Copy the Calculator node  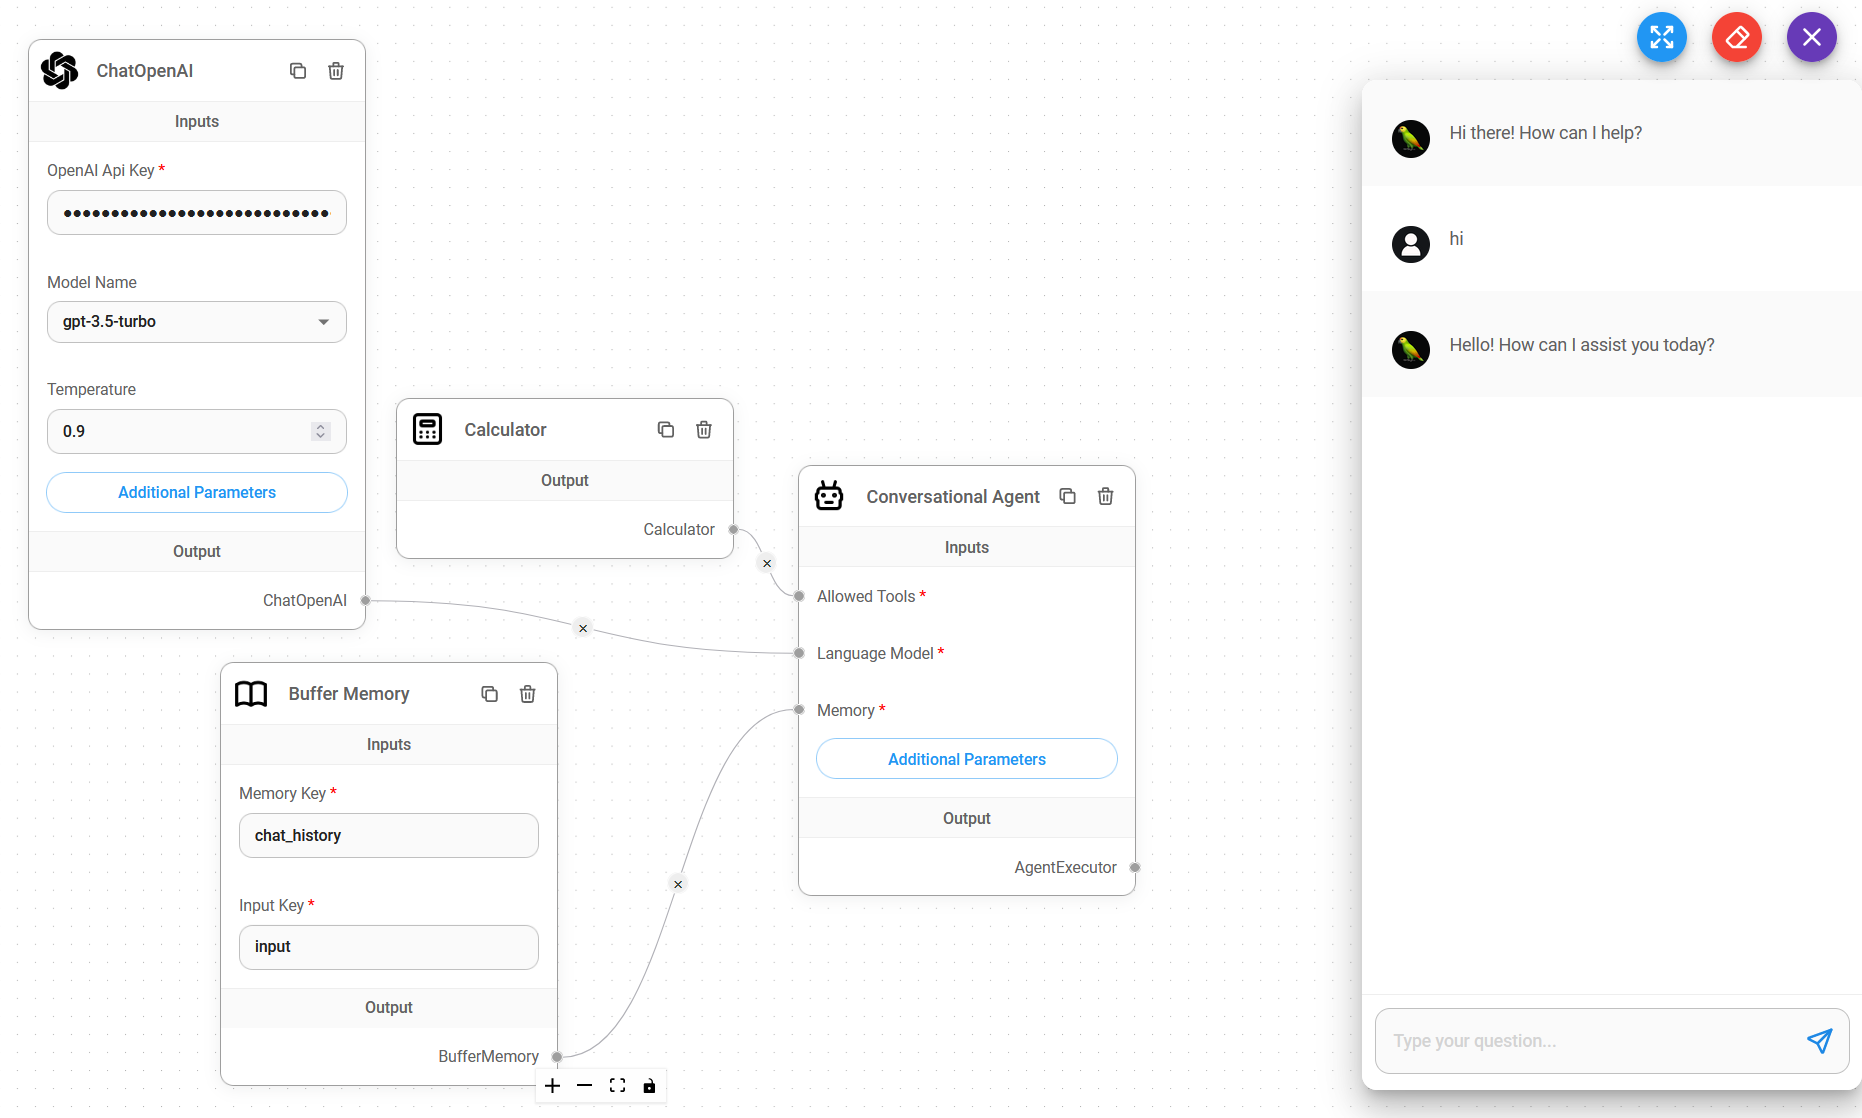pos(666,429)
